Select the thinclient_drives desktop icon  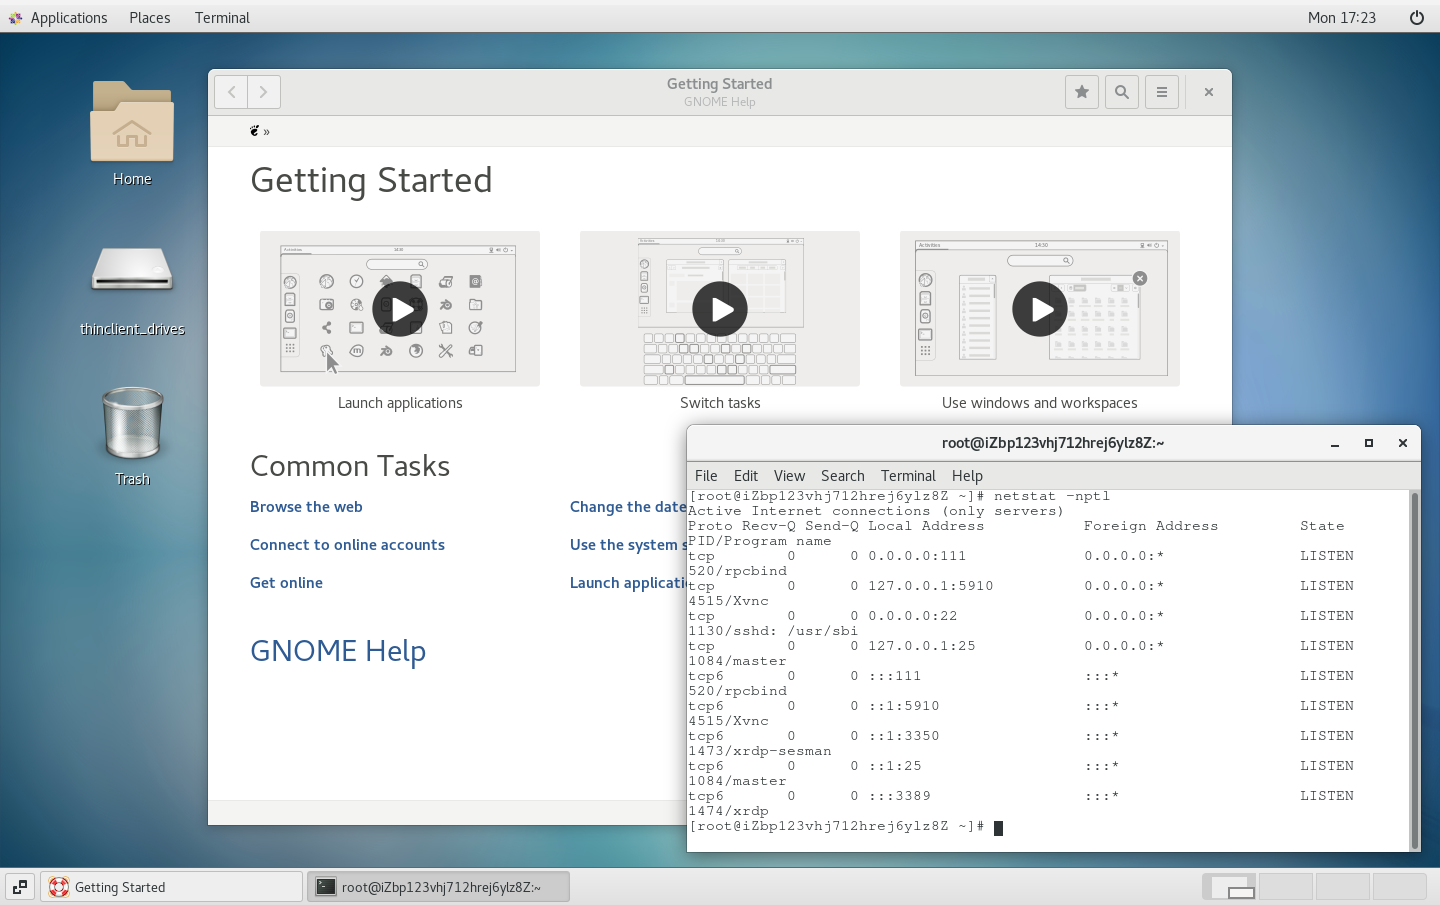coord(132,290)
